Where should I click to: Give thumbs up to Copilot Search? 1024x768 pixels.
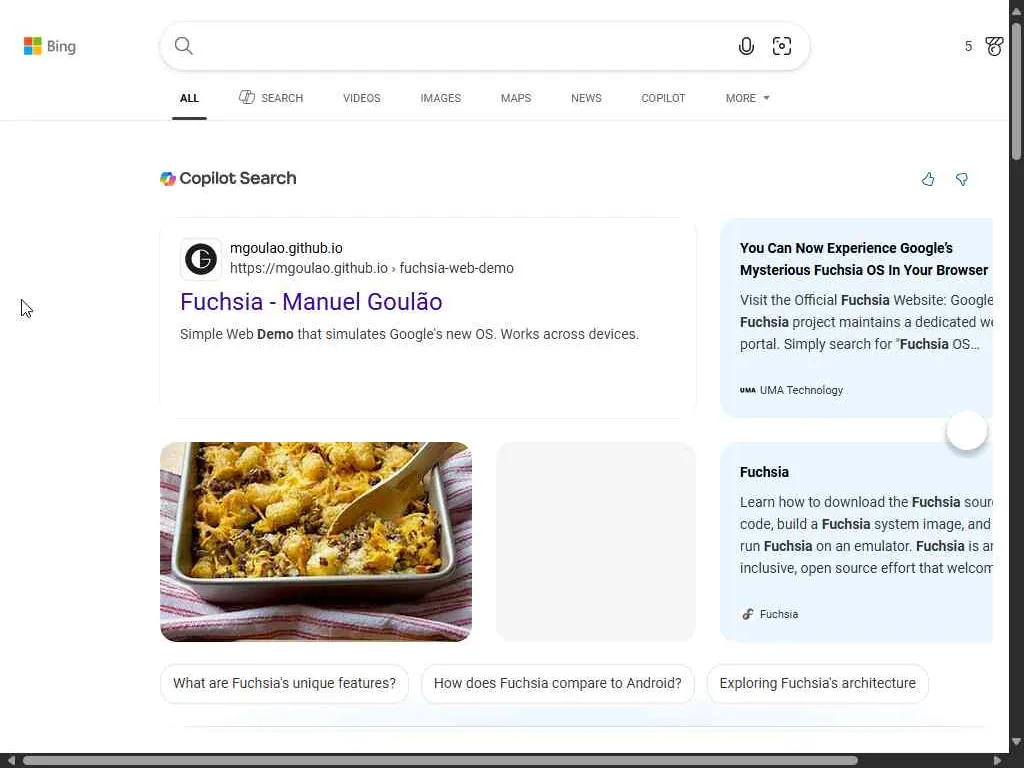pyautogui.click(x=928, y=179)
